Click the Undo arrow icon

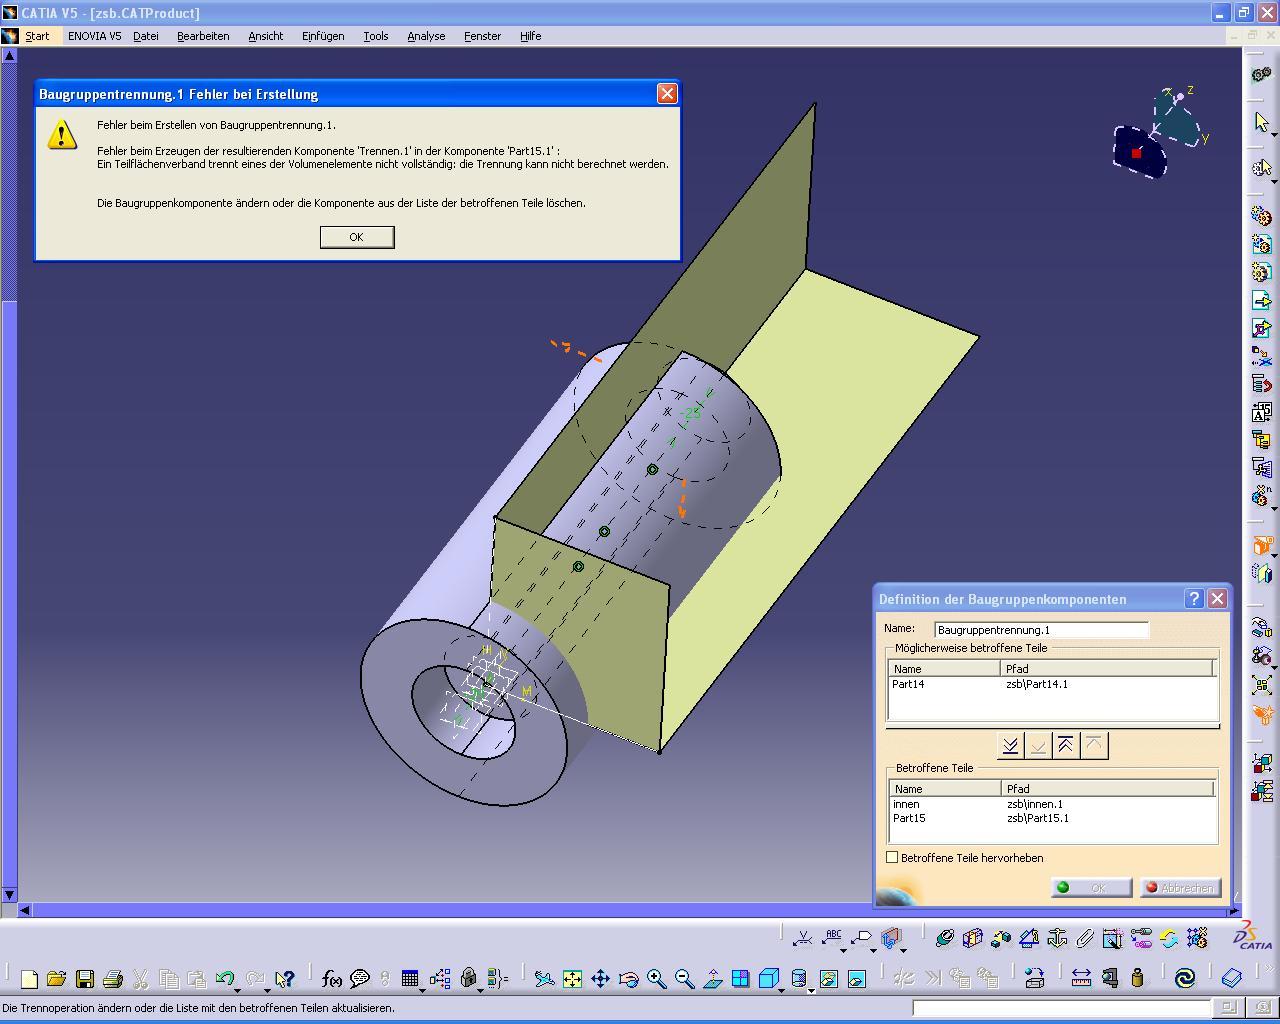(x=225, y=979)
